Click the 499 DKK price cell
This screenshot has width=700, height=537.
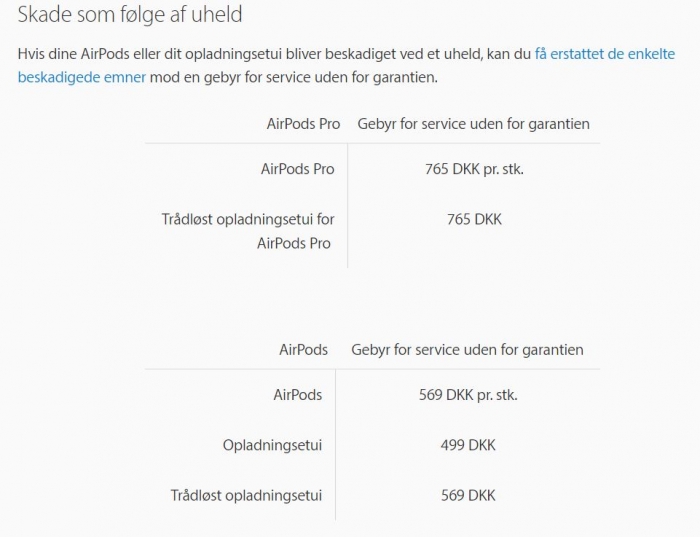468,445
